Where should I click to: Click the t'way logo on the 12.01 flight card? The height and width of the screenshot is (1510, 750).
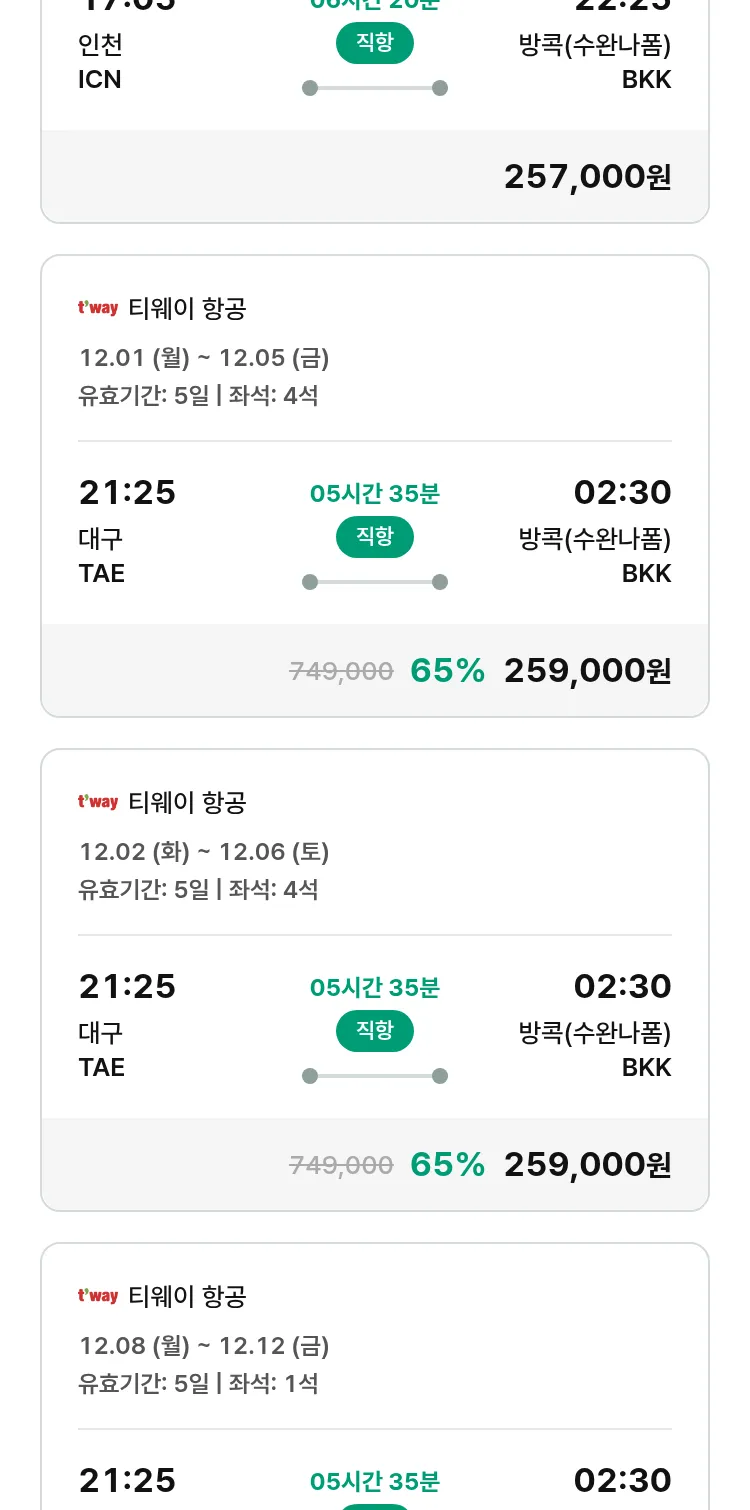pyautogui.click(x=98, y=308)
